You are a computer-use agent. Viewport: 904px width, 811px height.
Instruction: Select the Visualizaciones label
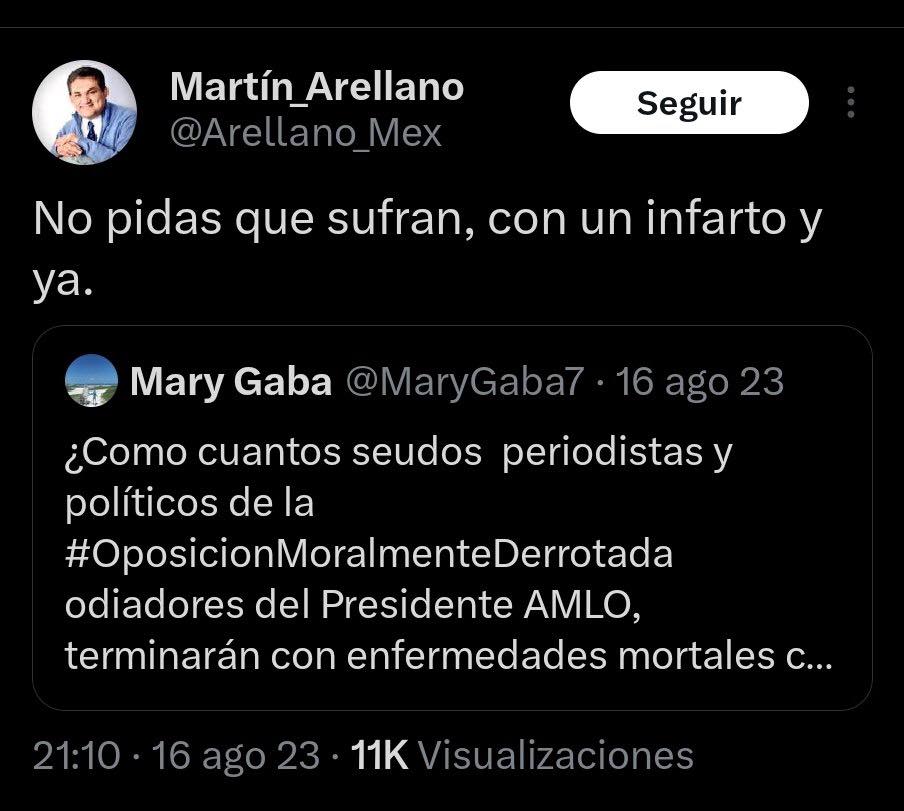(554, 755)
